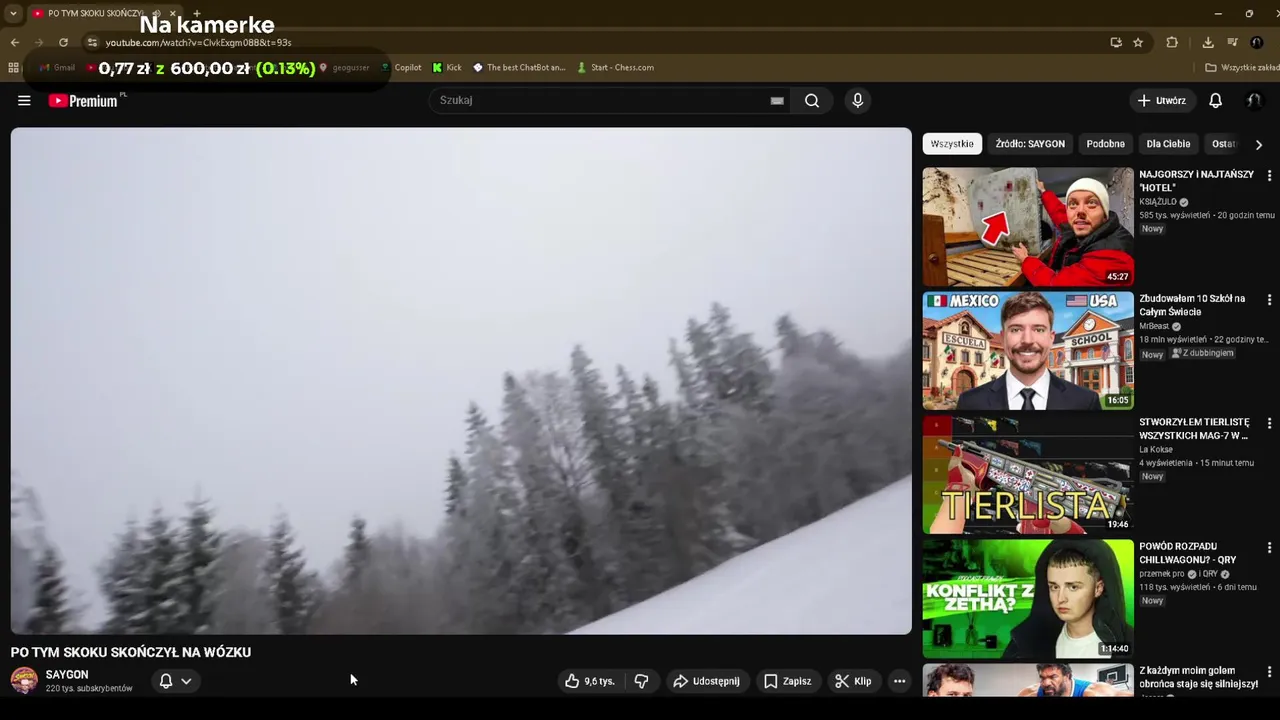Open Start - Chess.com bookmark
The image size is (1280, 720).
(x=616, y=68)
